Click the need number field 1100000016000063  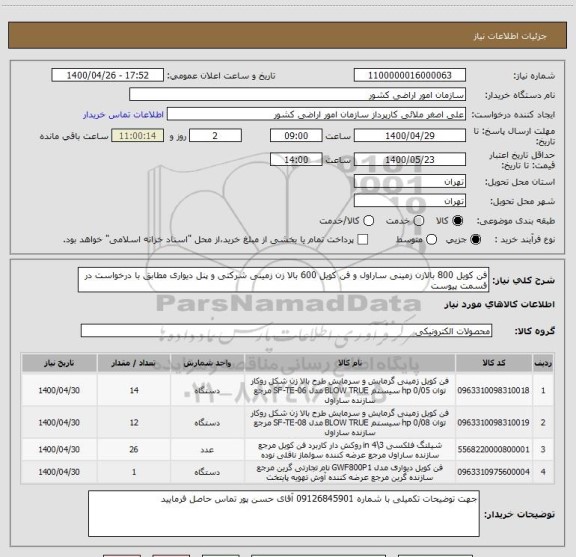click(410, 75)
